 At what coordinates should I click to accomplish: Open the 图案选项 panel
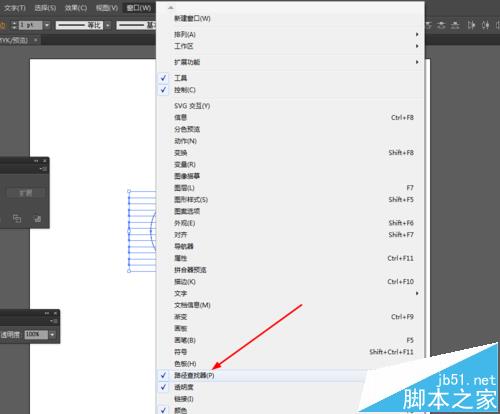(x=290, y=211)
